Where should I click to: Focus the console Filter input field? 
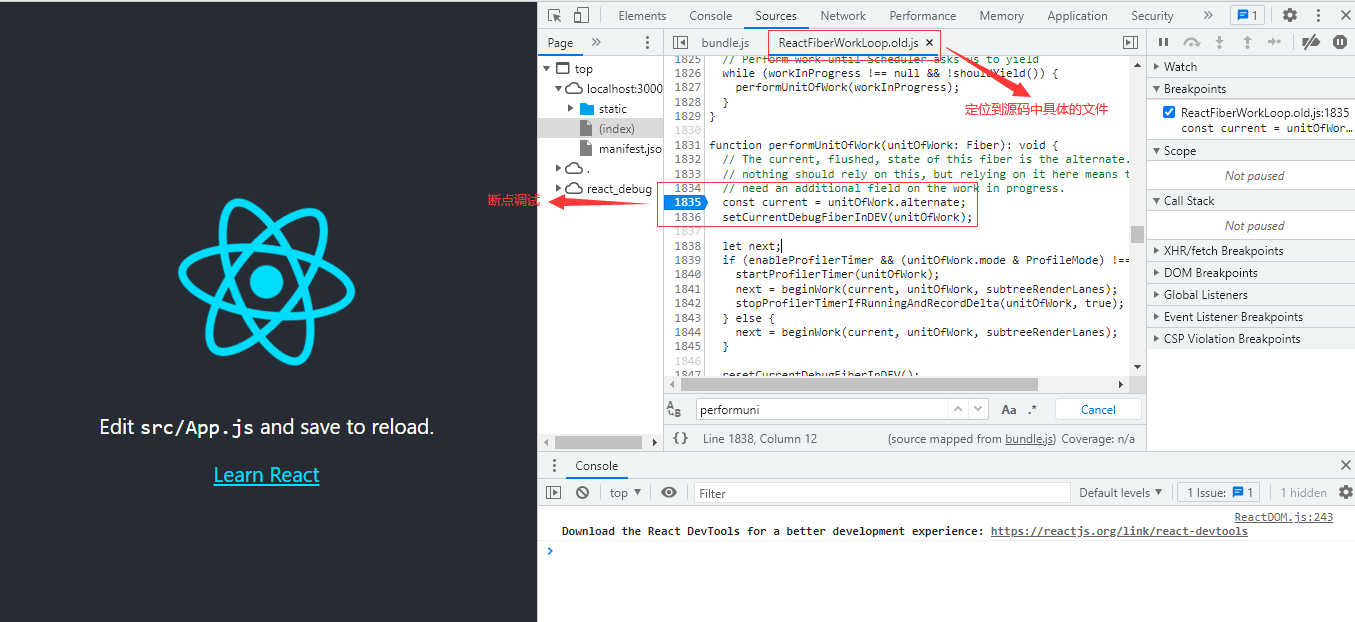[x=882, y=492]
